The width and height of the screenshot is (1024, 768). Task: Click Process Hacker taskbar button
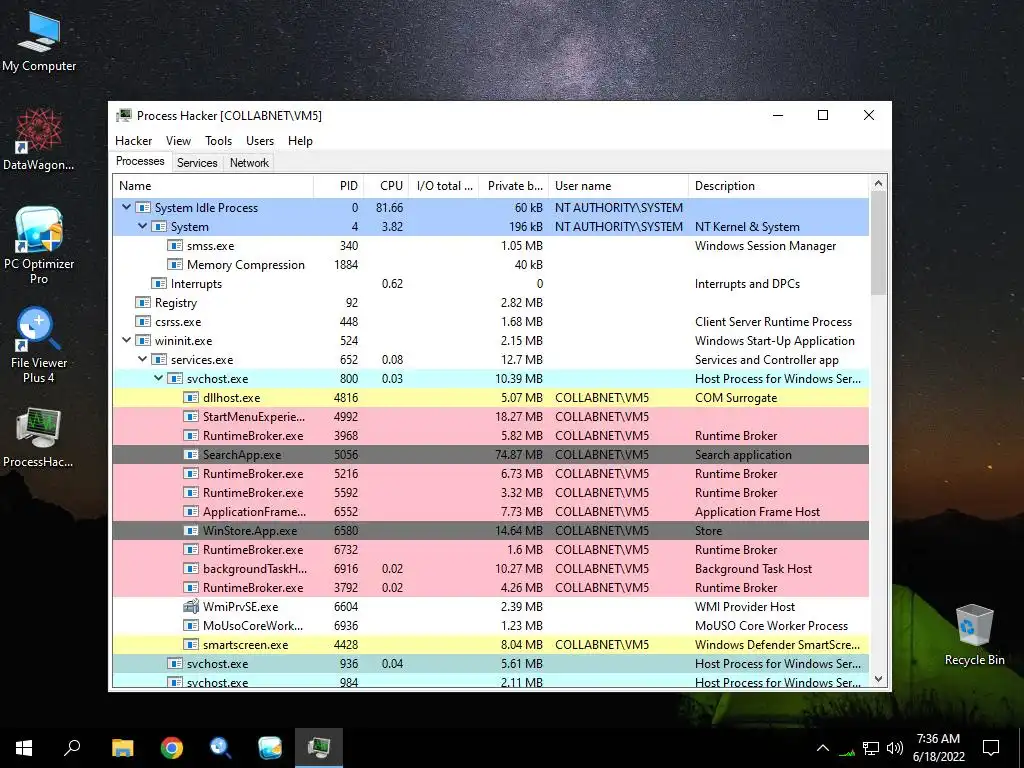click(x=319, y=747)
